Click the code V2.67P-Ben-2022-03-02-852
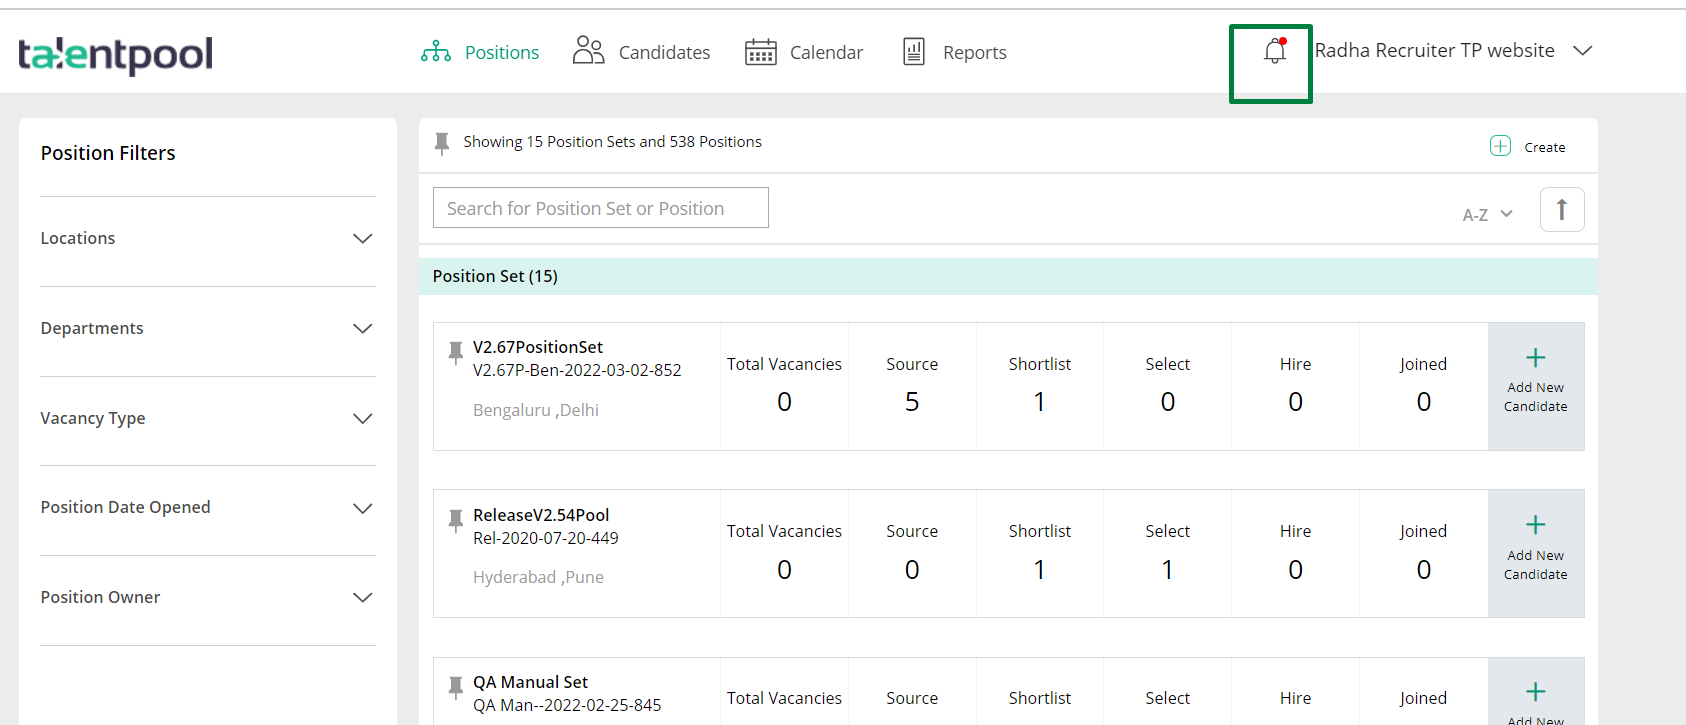 (577, 370)
